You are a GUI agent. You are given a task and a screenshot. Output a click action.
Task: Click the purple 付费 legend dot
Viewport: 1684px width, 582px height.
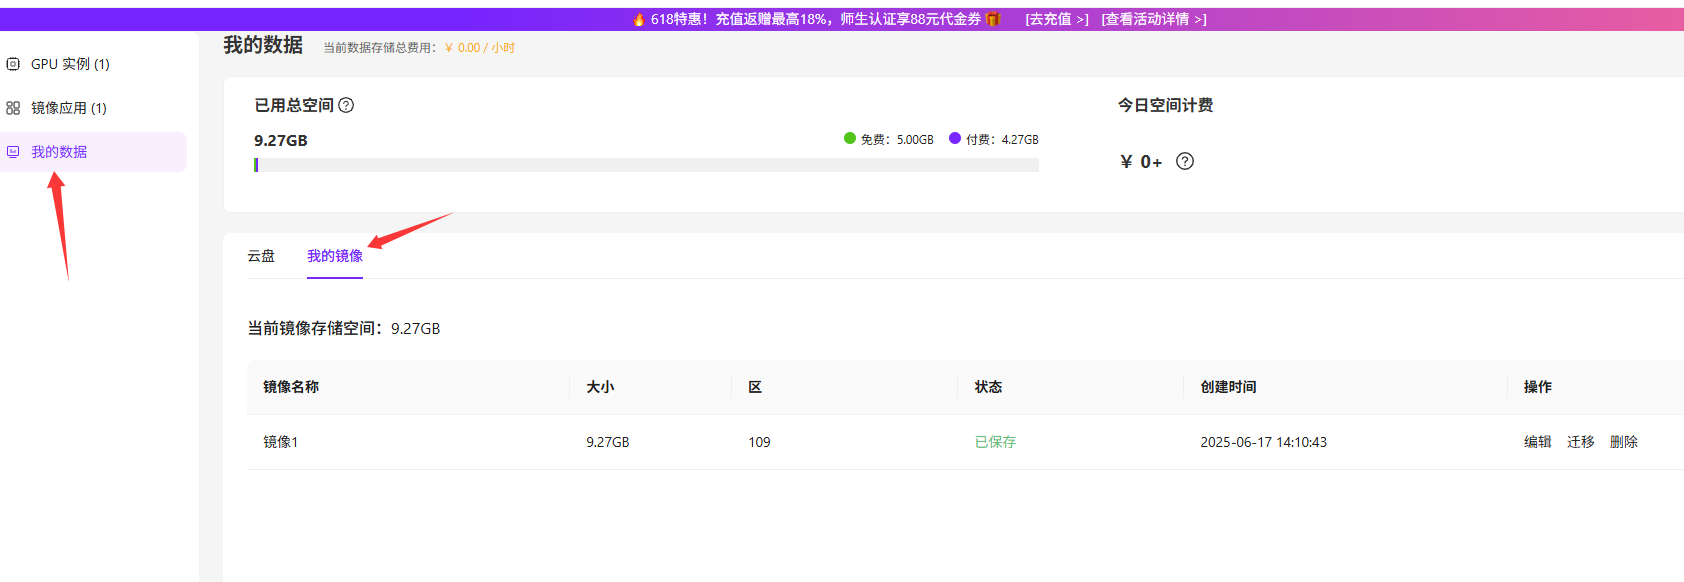pyautogui.click(x=955, y=139)
